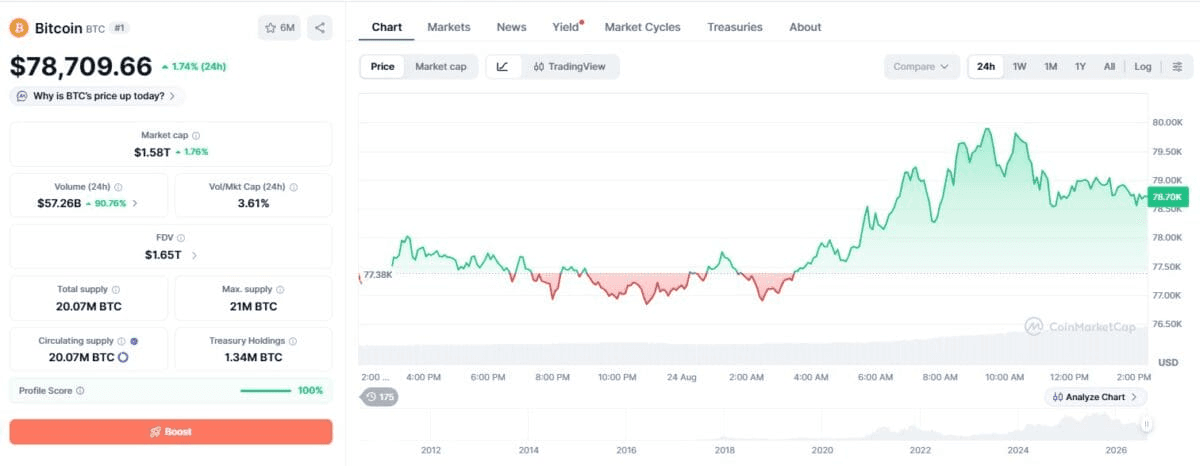Viewport: 1200px width, 466px height.
Task: Click the Boost button
Action: click(x=171, y=431)
